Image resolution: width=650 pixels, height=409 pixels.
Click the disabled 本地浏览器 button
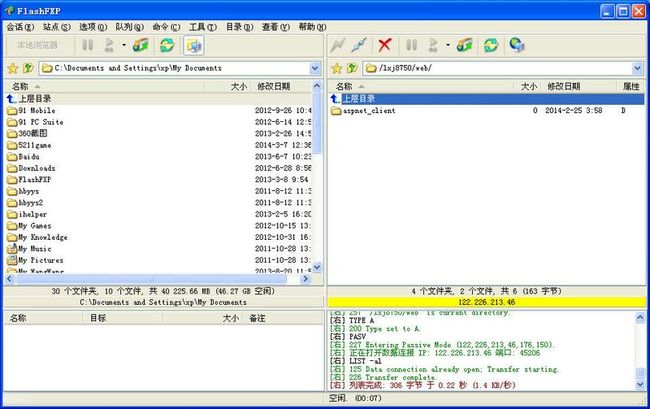(37, 45)
